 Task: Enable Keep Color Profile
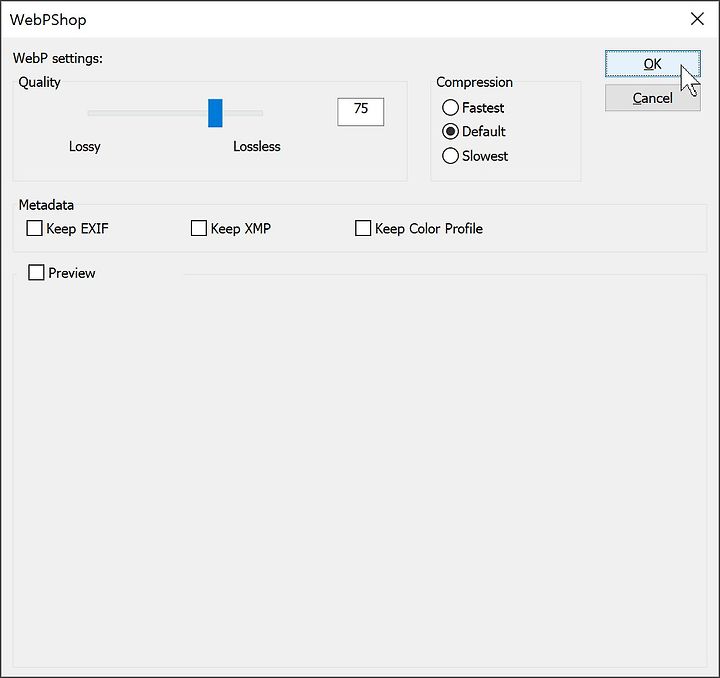tap(419, 228)
